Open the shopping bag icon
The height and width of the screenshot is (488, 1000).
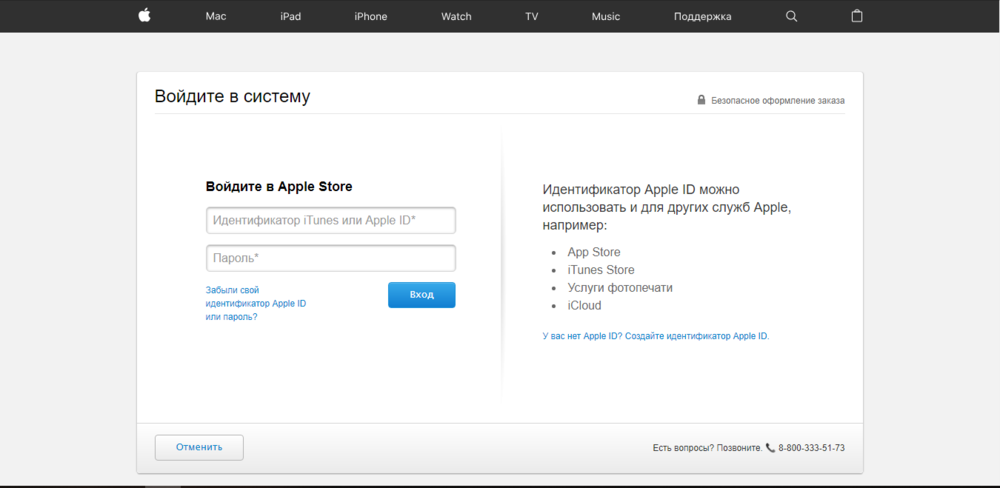click(x=857, y=16)
